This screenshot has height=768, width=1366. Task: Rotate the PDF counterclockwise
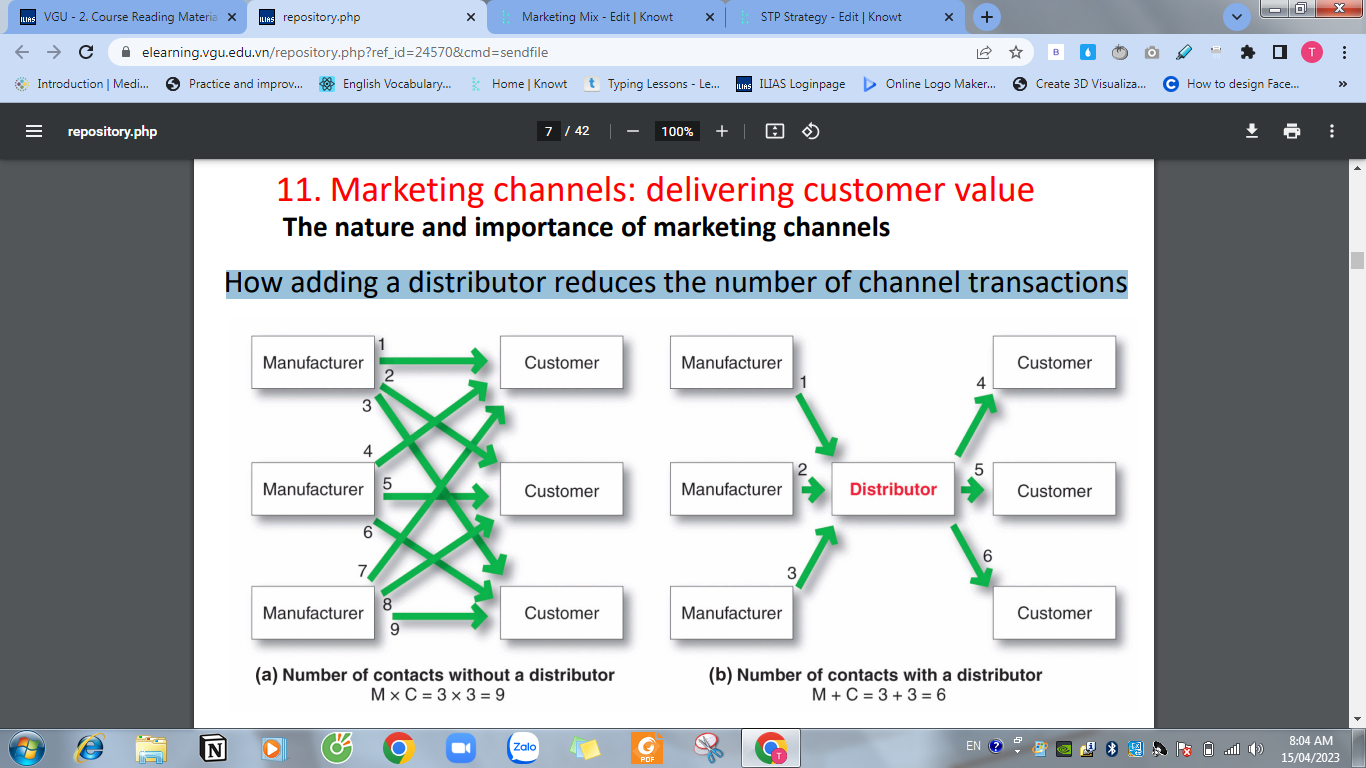(811, 131)
